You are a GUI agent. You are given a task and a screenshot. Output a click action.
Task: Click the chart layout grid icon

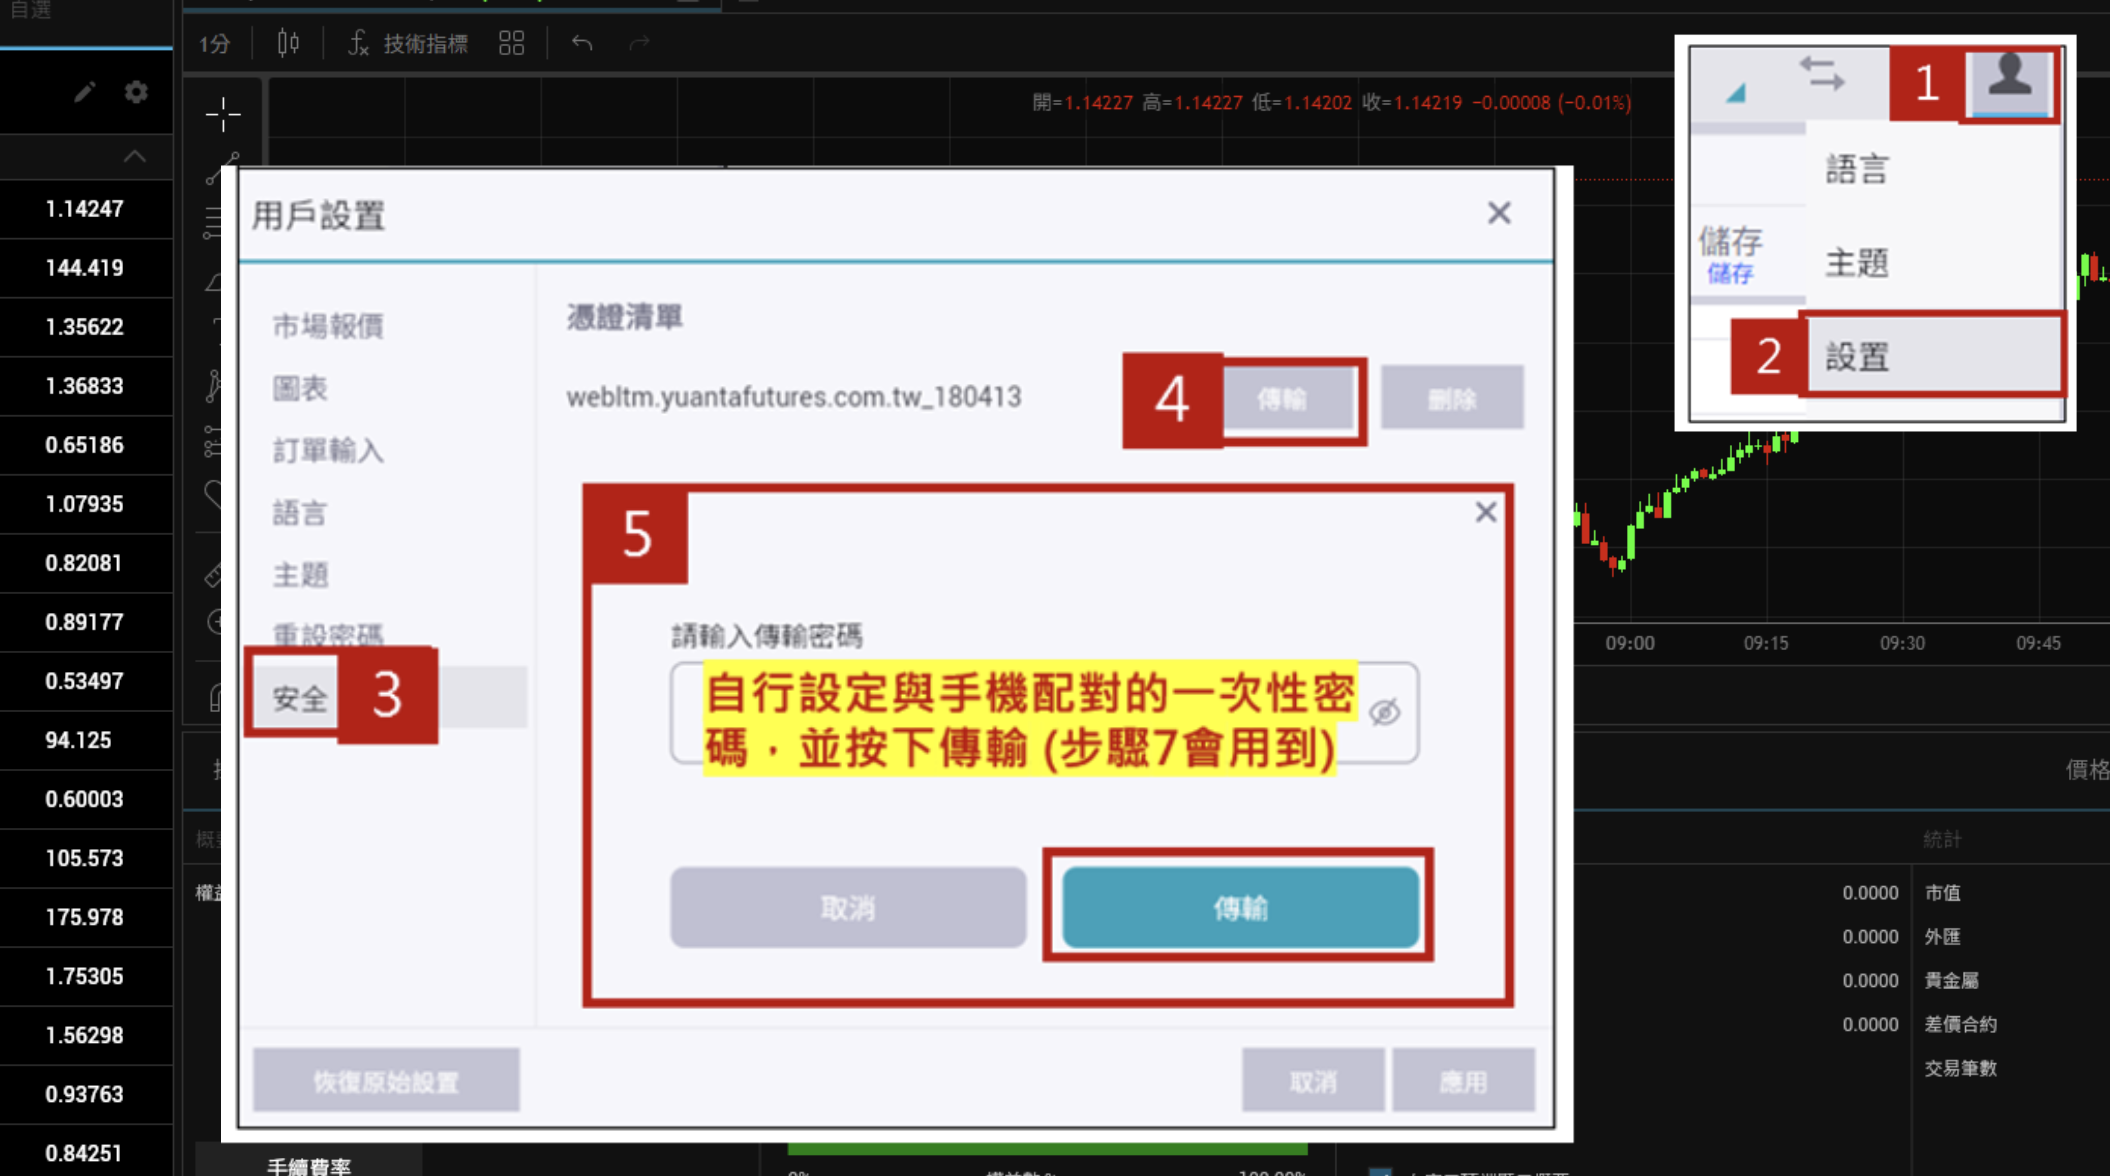pos(511,43)
